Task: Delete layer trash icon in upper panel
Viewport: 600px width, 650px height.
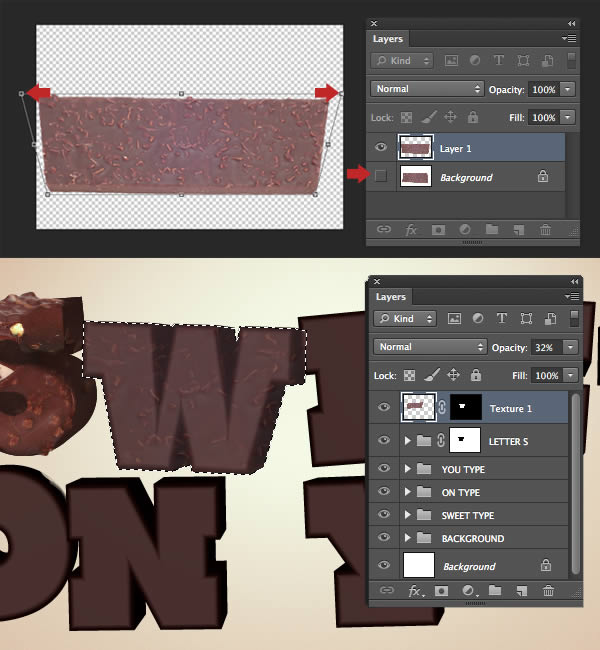Action: point(545,229)
